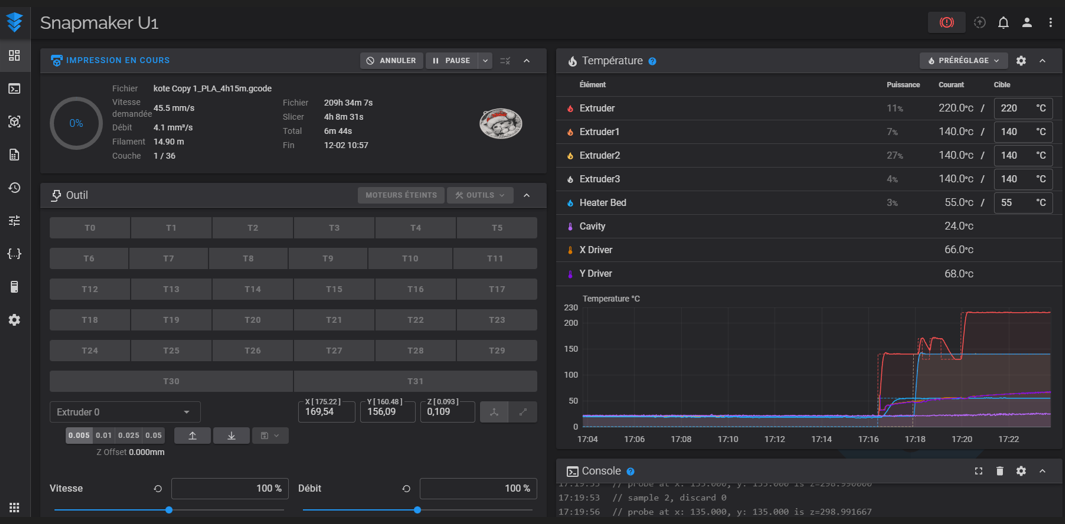
Task: Toggle the Extruder graph series
Action: 569,108
